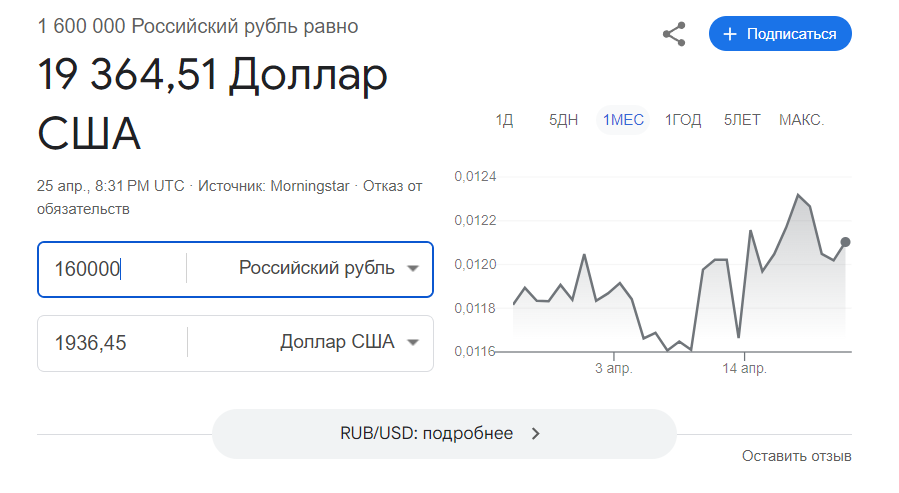Select the 1МЕС time range tab

coord(623,120)
